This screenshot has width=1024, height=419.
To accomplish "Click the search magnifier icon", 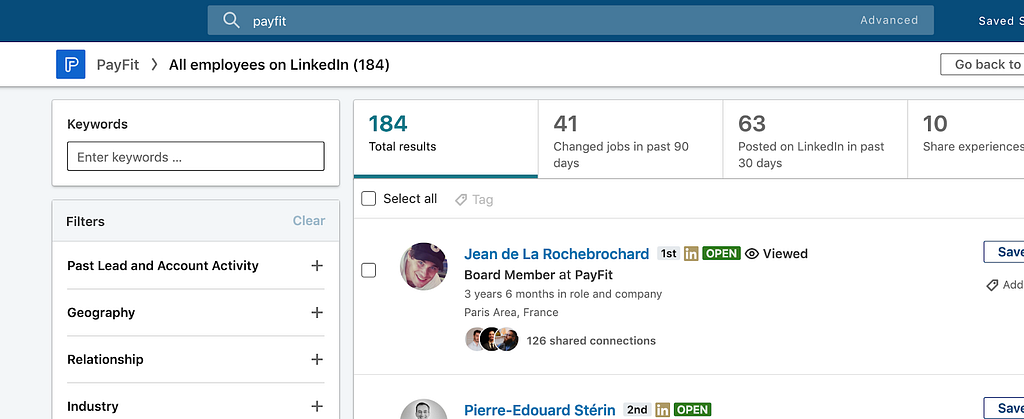I will click(x=231, y=20).
